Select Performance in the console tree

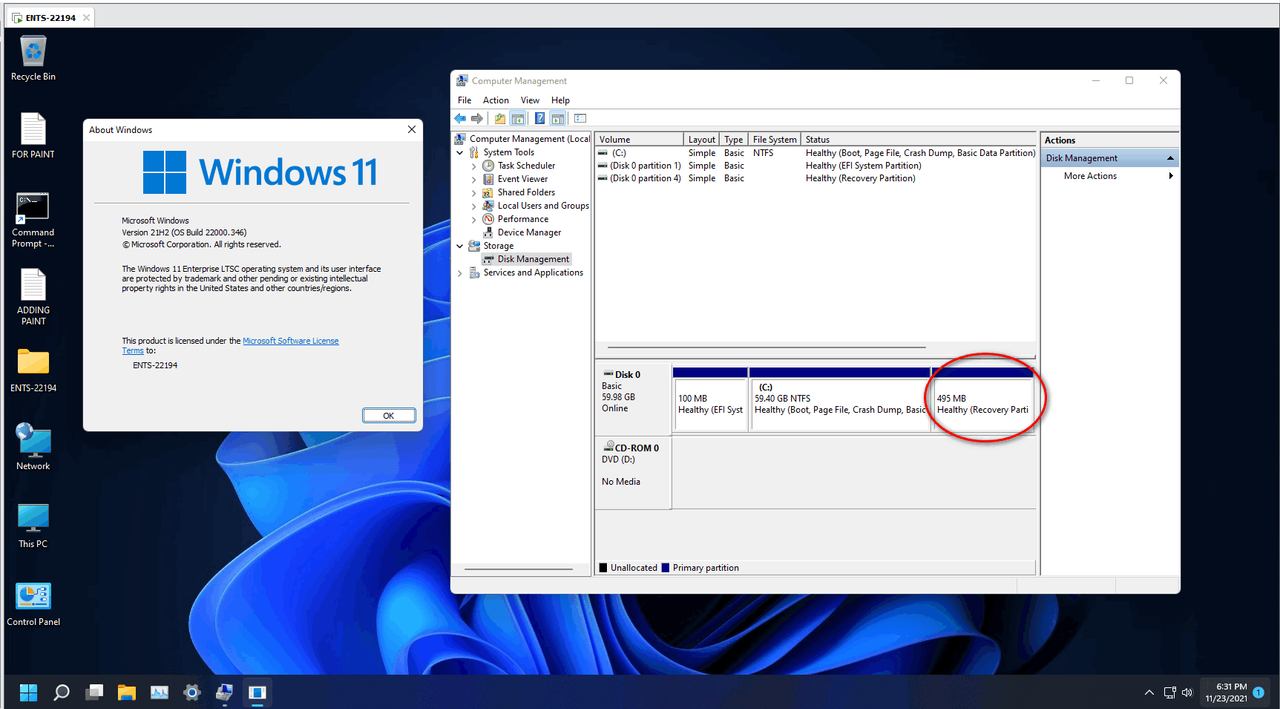(523, 219)
